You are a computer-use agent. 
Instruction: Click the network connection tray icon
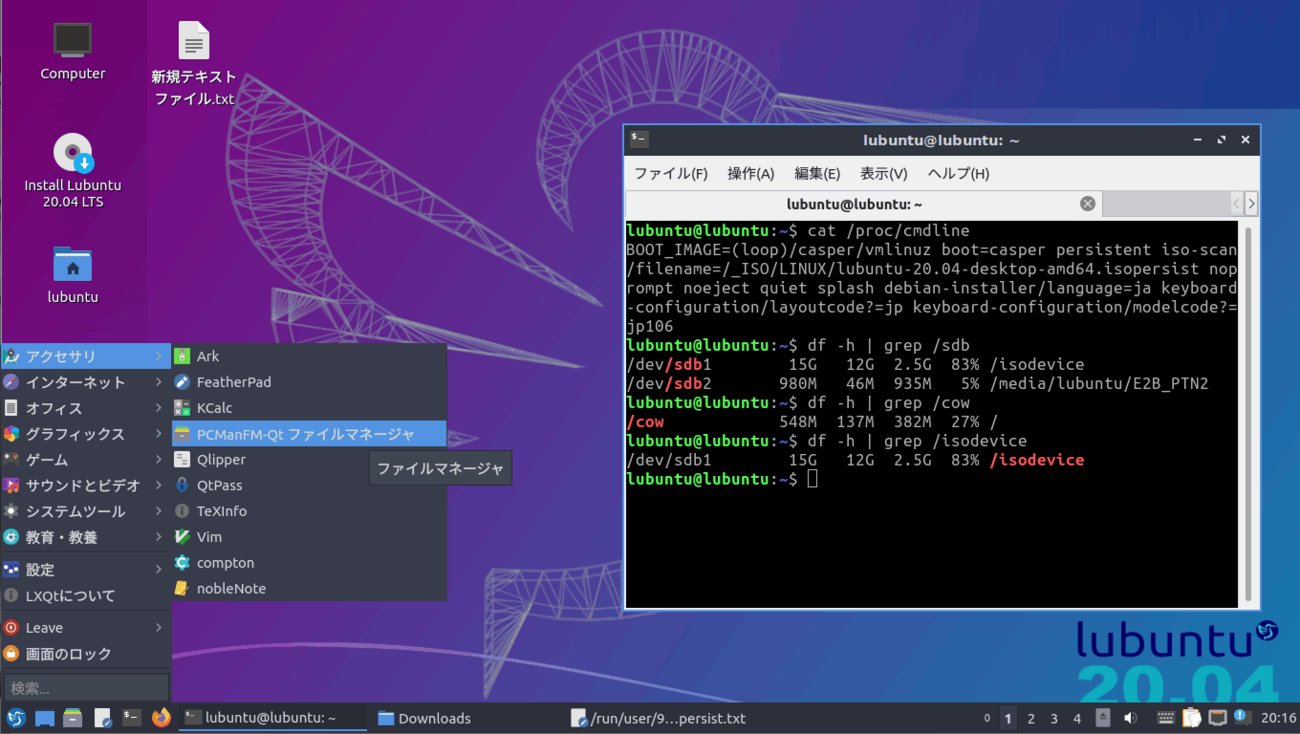(1217, 718)
